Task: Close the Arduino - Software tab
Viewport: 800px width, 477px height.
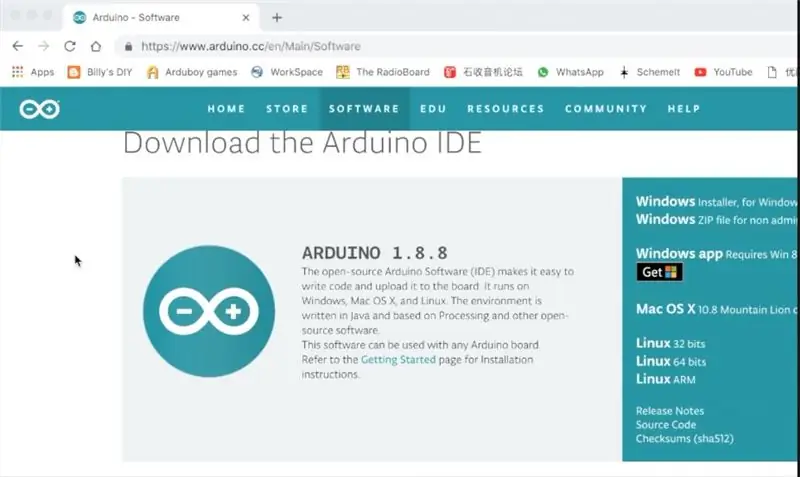Action: click(246, 17)
